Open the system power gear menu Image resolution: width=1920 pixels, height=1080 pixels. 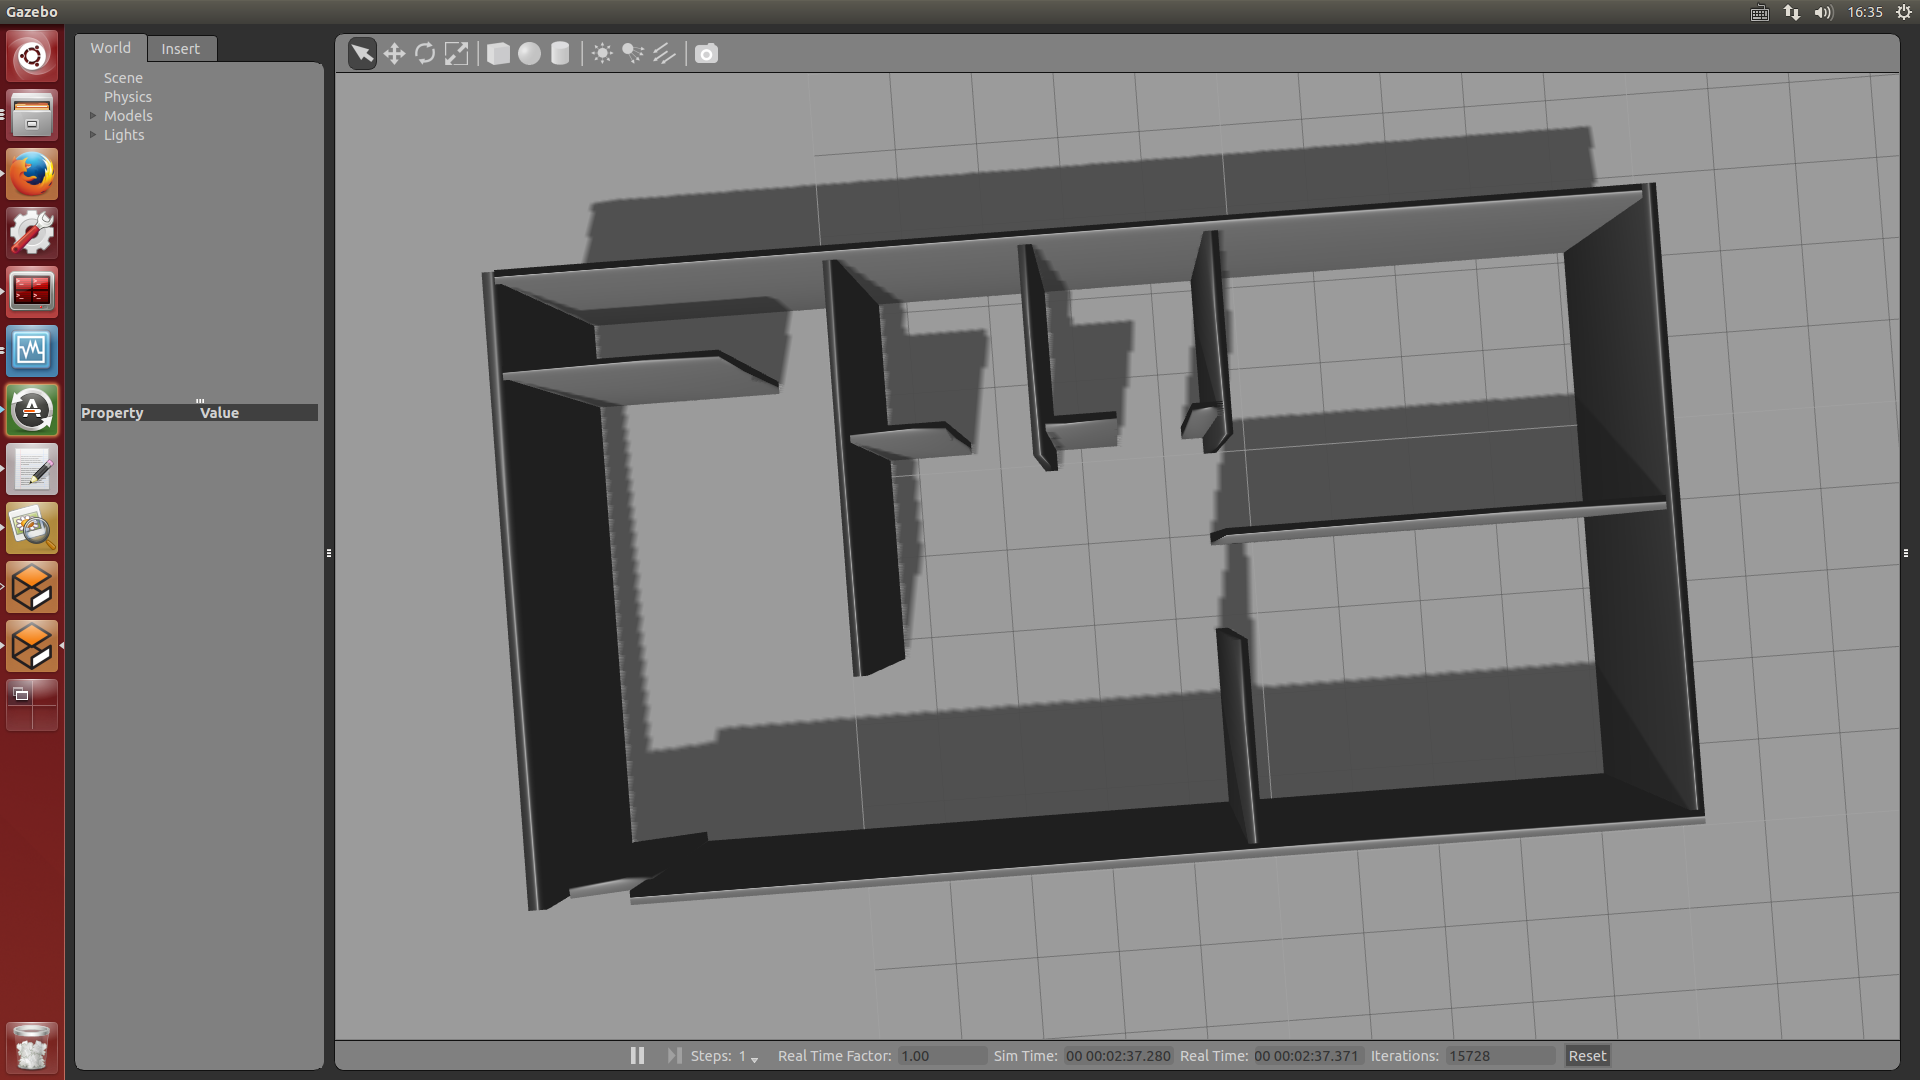click(1904, 12)
